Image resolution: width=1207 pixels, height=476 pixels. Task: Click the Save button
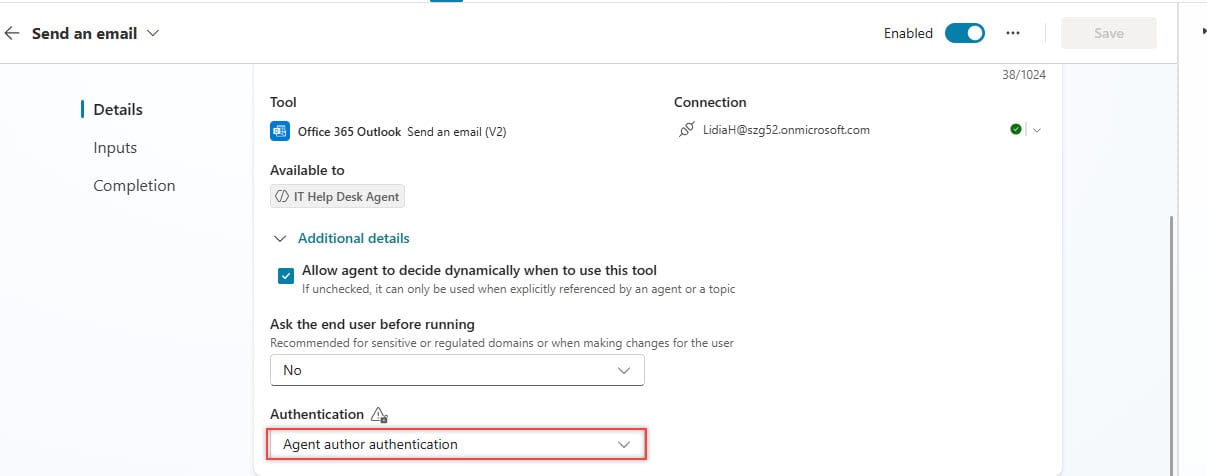coord(1108,33)
